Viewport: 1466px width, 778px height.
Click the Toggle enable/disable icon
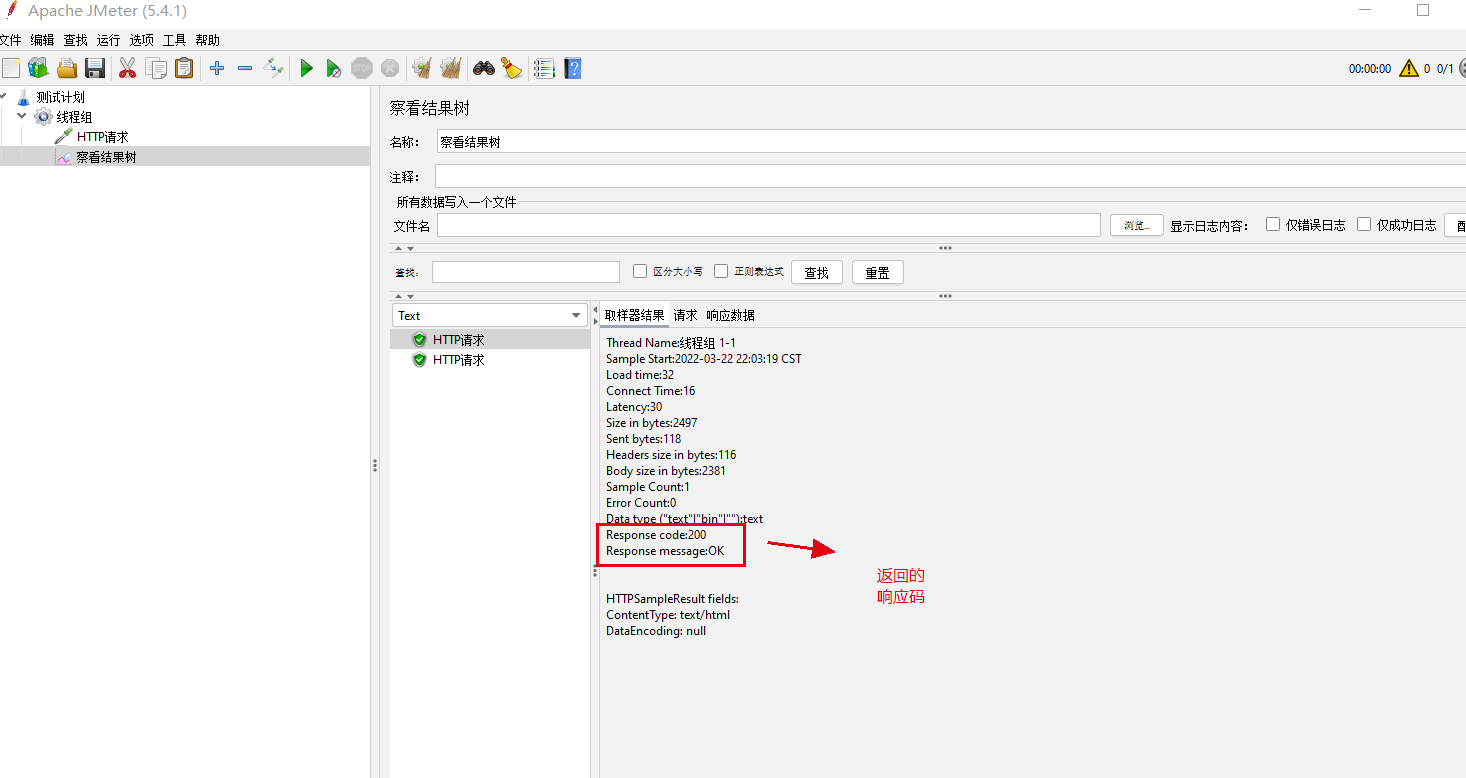click(273, 68)
